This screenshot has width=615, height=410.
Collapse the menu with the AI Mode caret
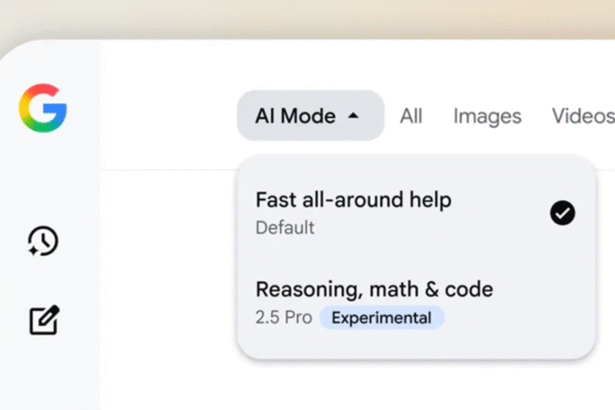click(353, 116)
